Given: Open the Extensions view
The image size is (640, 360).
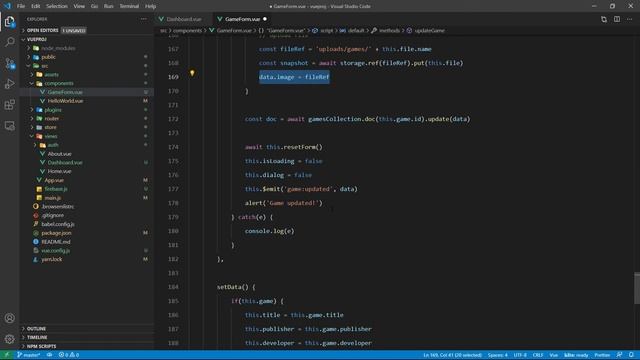Looking at the screenshot, I should click(9, 105).
